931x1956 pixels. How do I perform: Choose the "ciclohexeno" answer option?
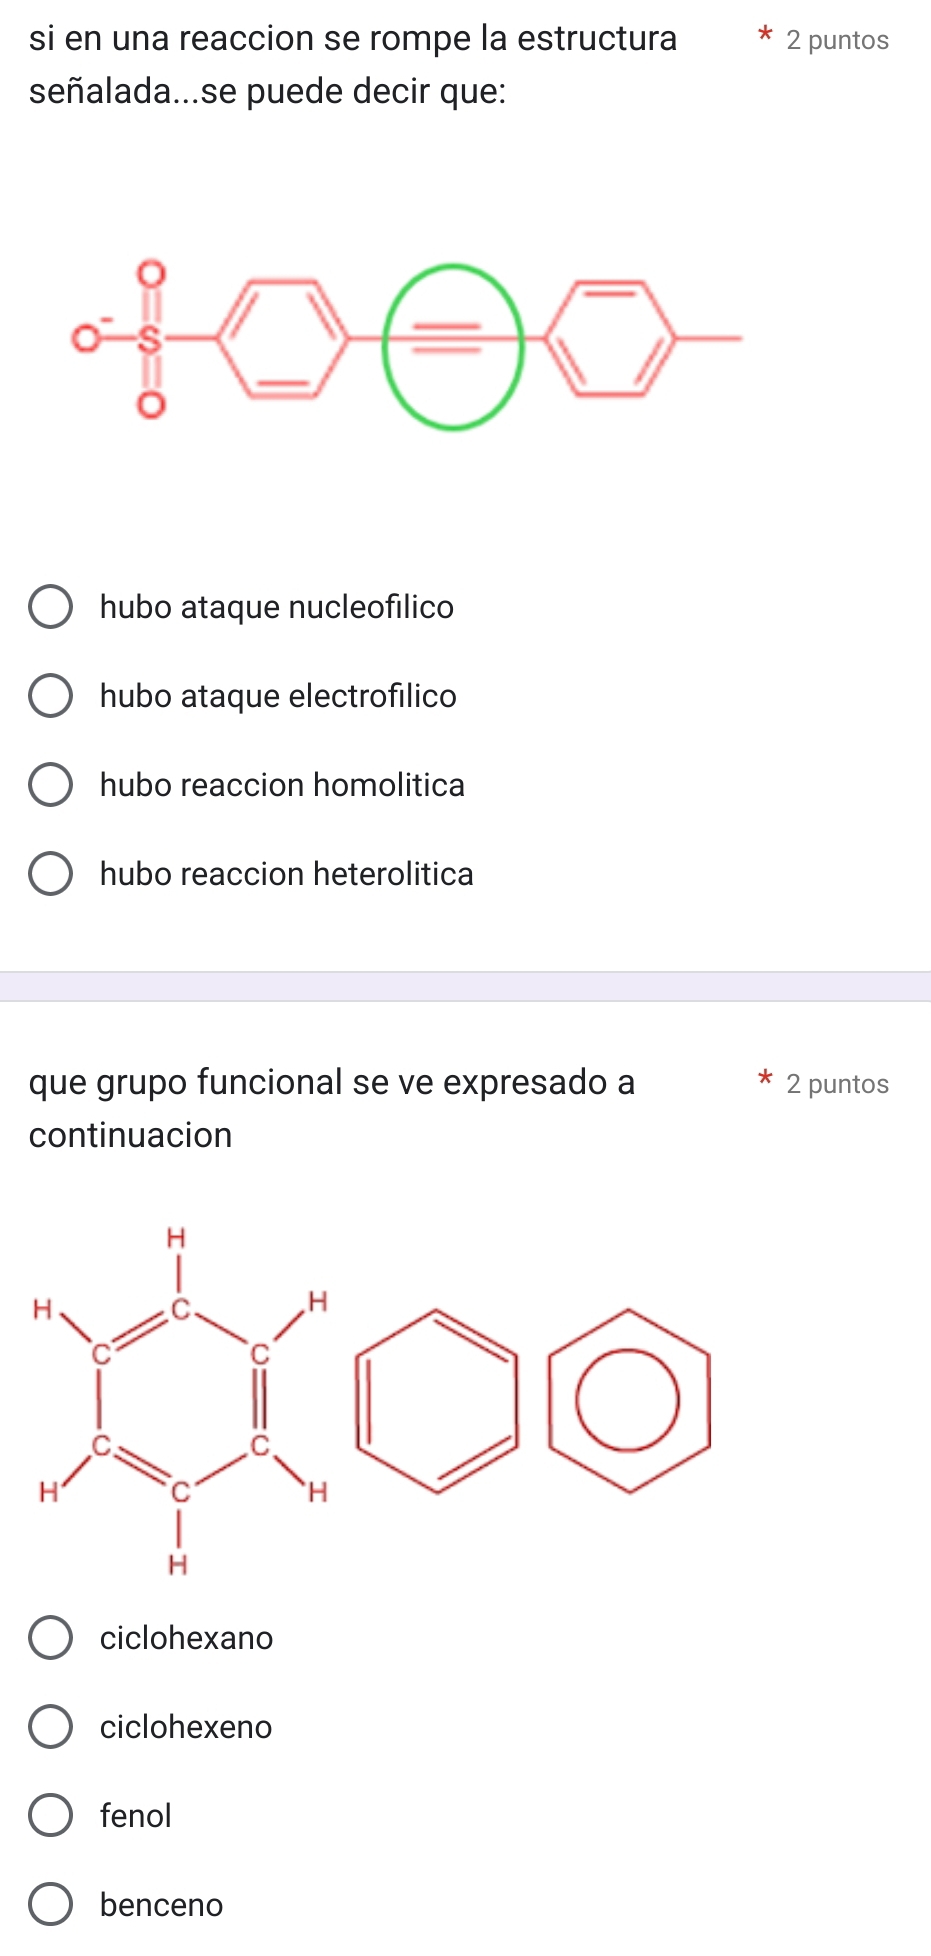tap(50, 1727)
